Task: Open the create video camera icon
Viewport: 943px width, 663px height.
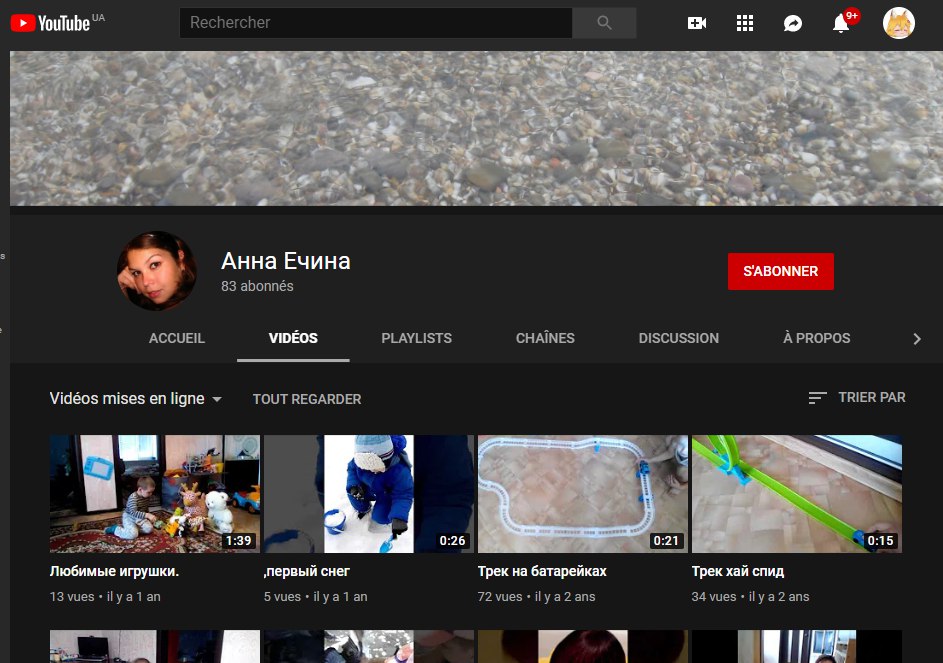Action: coord(696,23)
